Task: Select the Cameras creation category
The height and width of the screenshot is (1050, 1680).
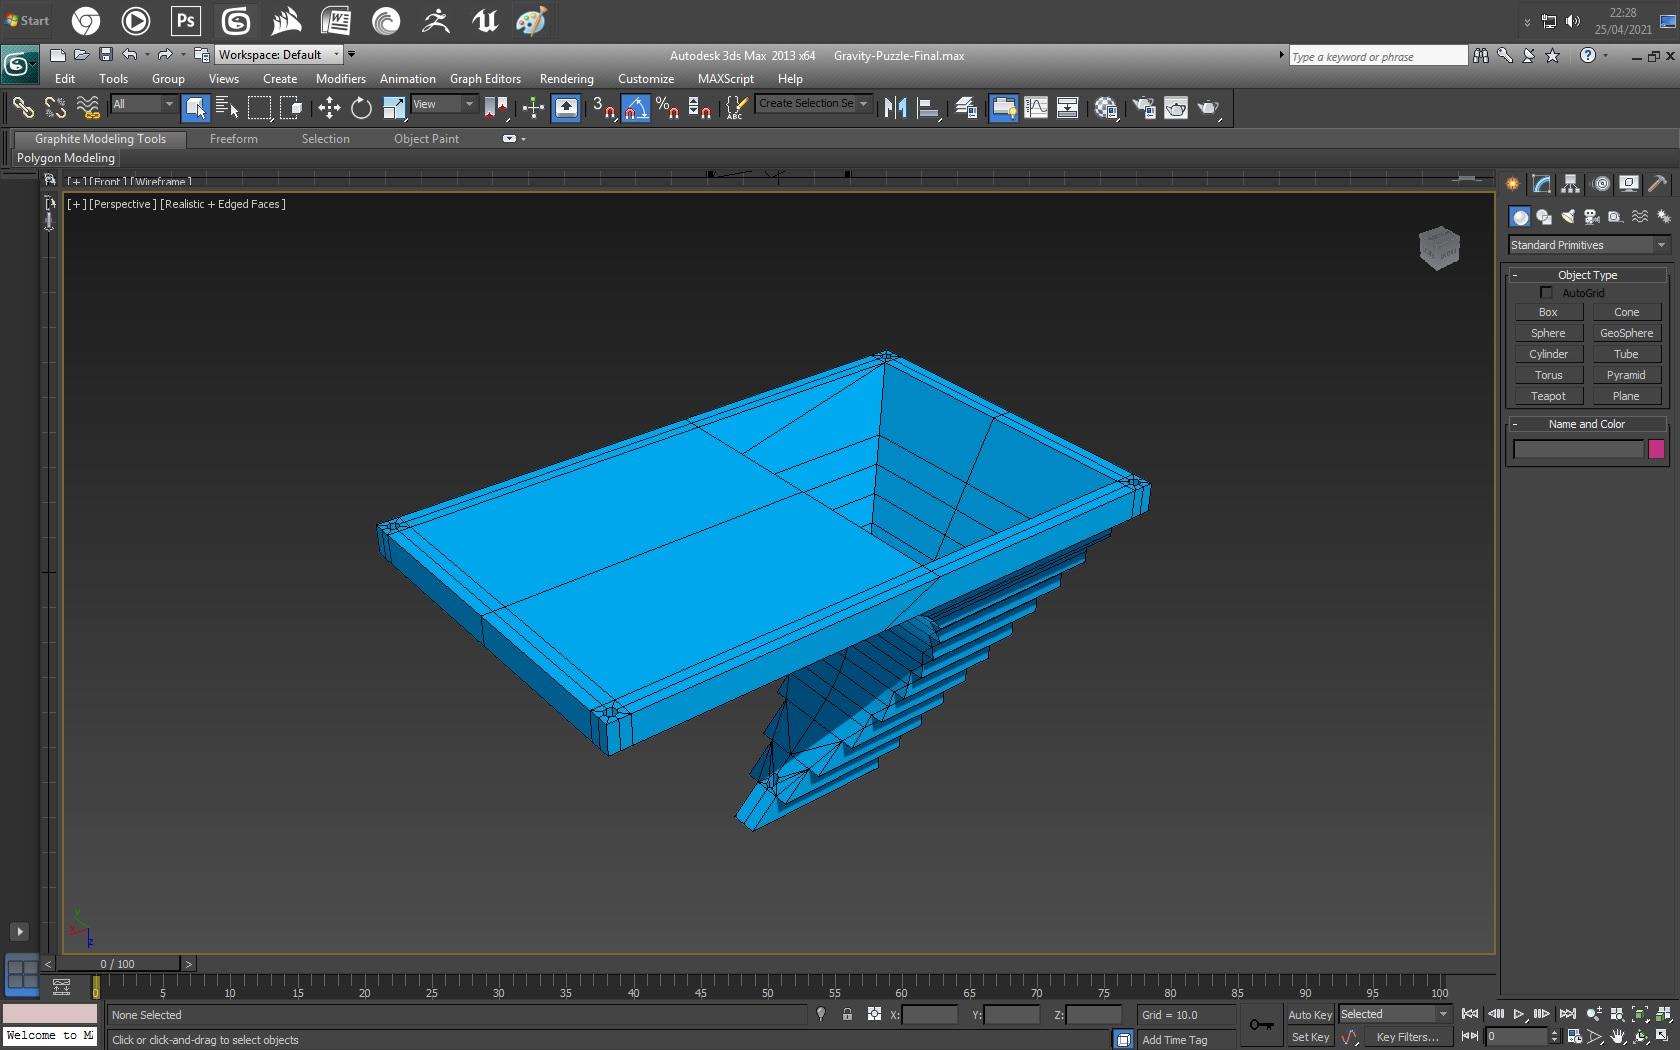Action: pyautogui.click(x=1591, y=217)
